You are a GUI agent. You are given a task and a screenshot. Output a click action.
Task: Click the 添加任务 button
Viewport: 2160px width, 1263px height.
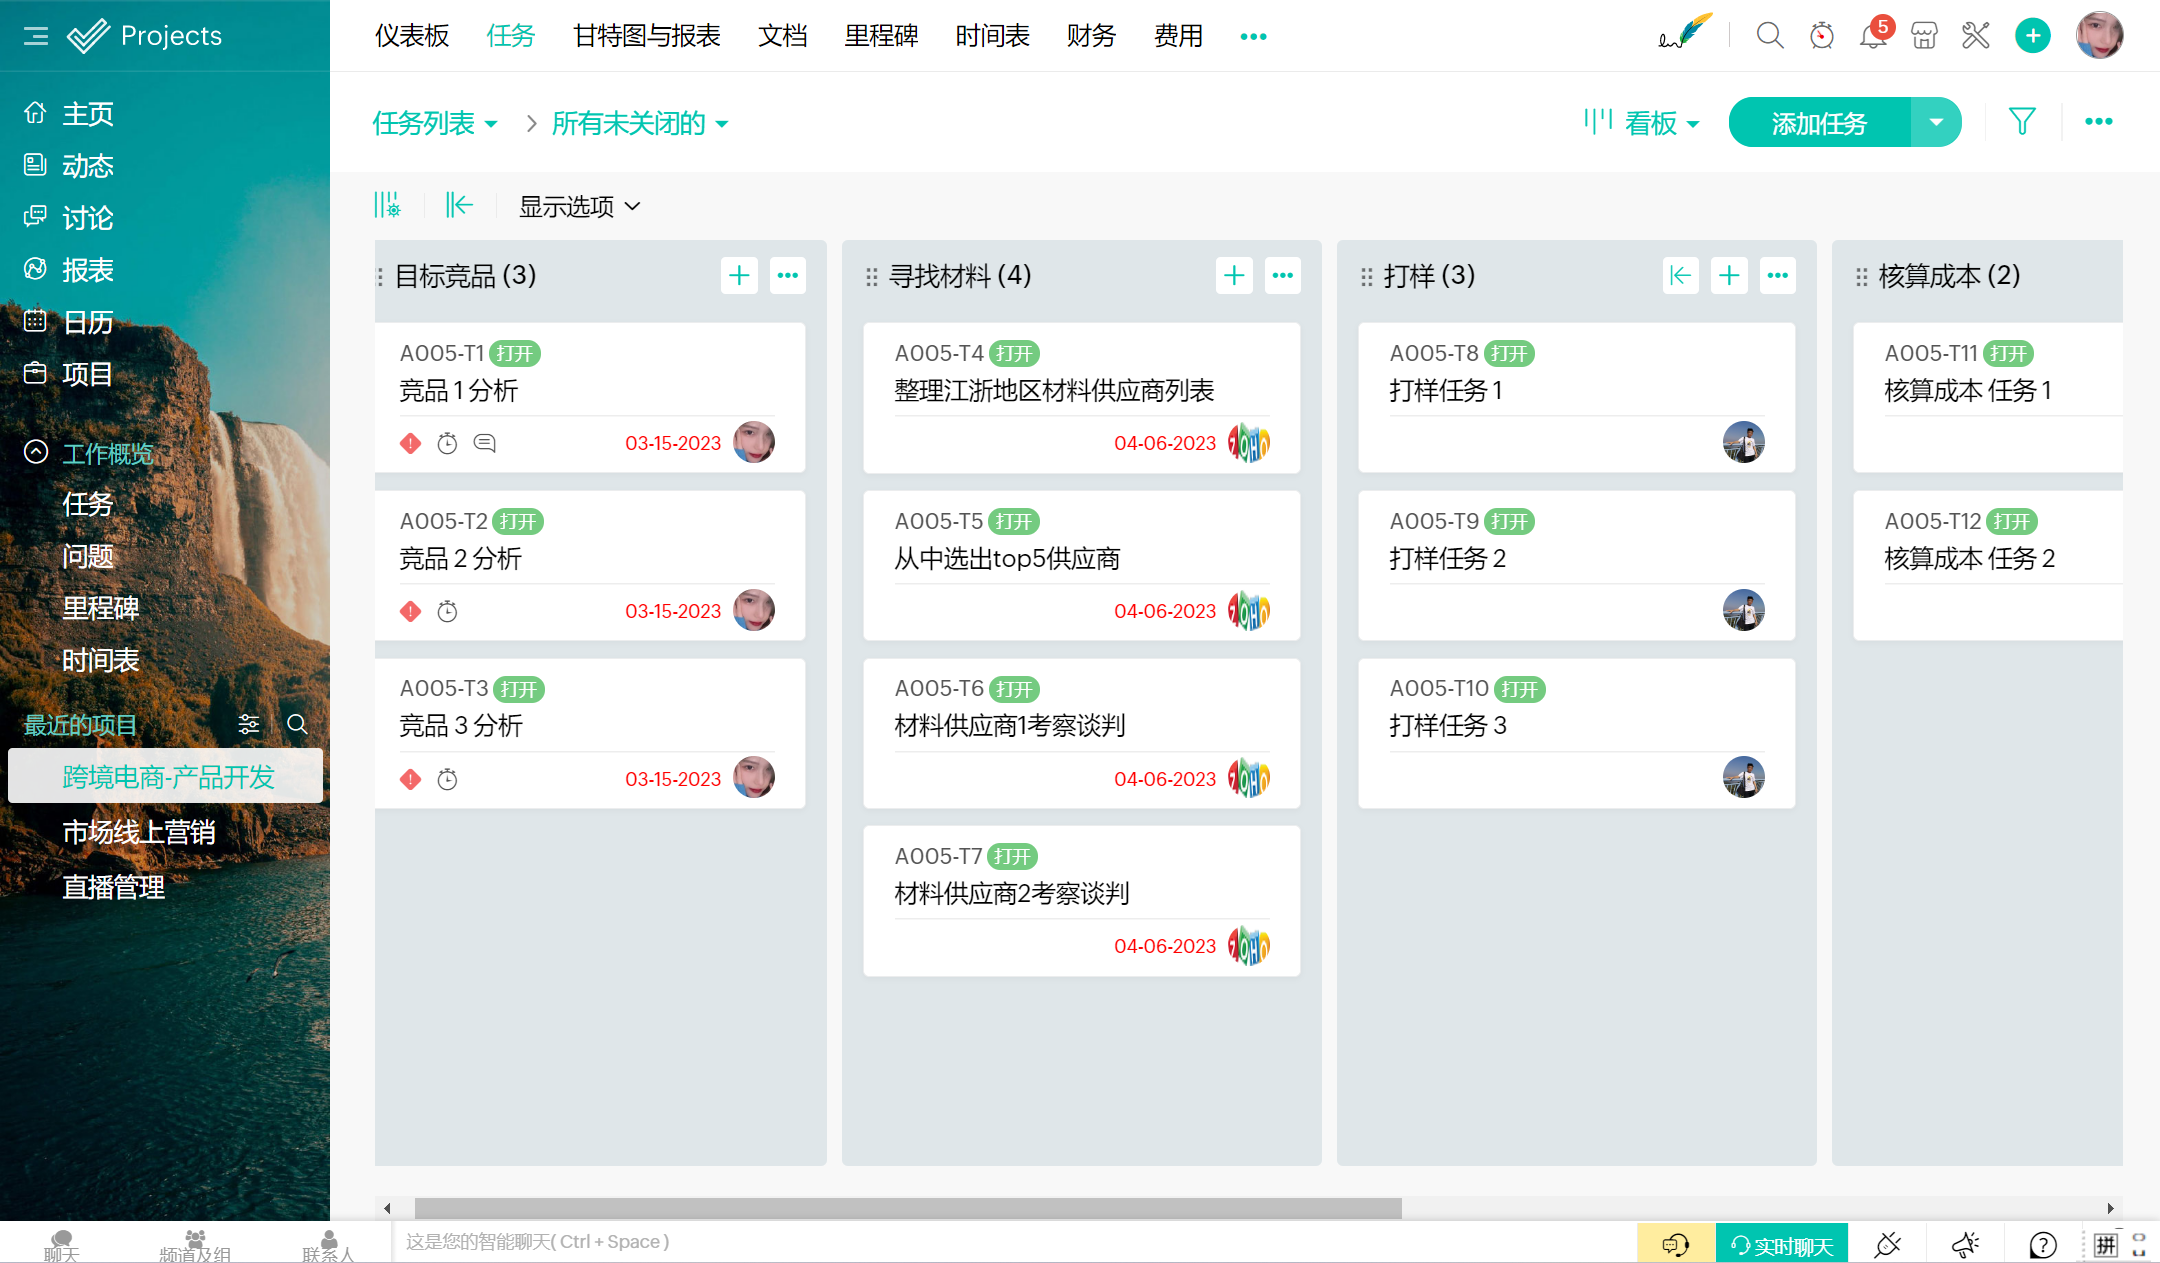click(1819, 122)
